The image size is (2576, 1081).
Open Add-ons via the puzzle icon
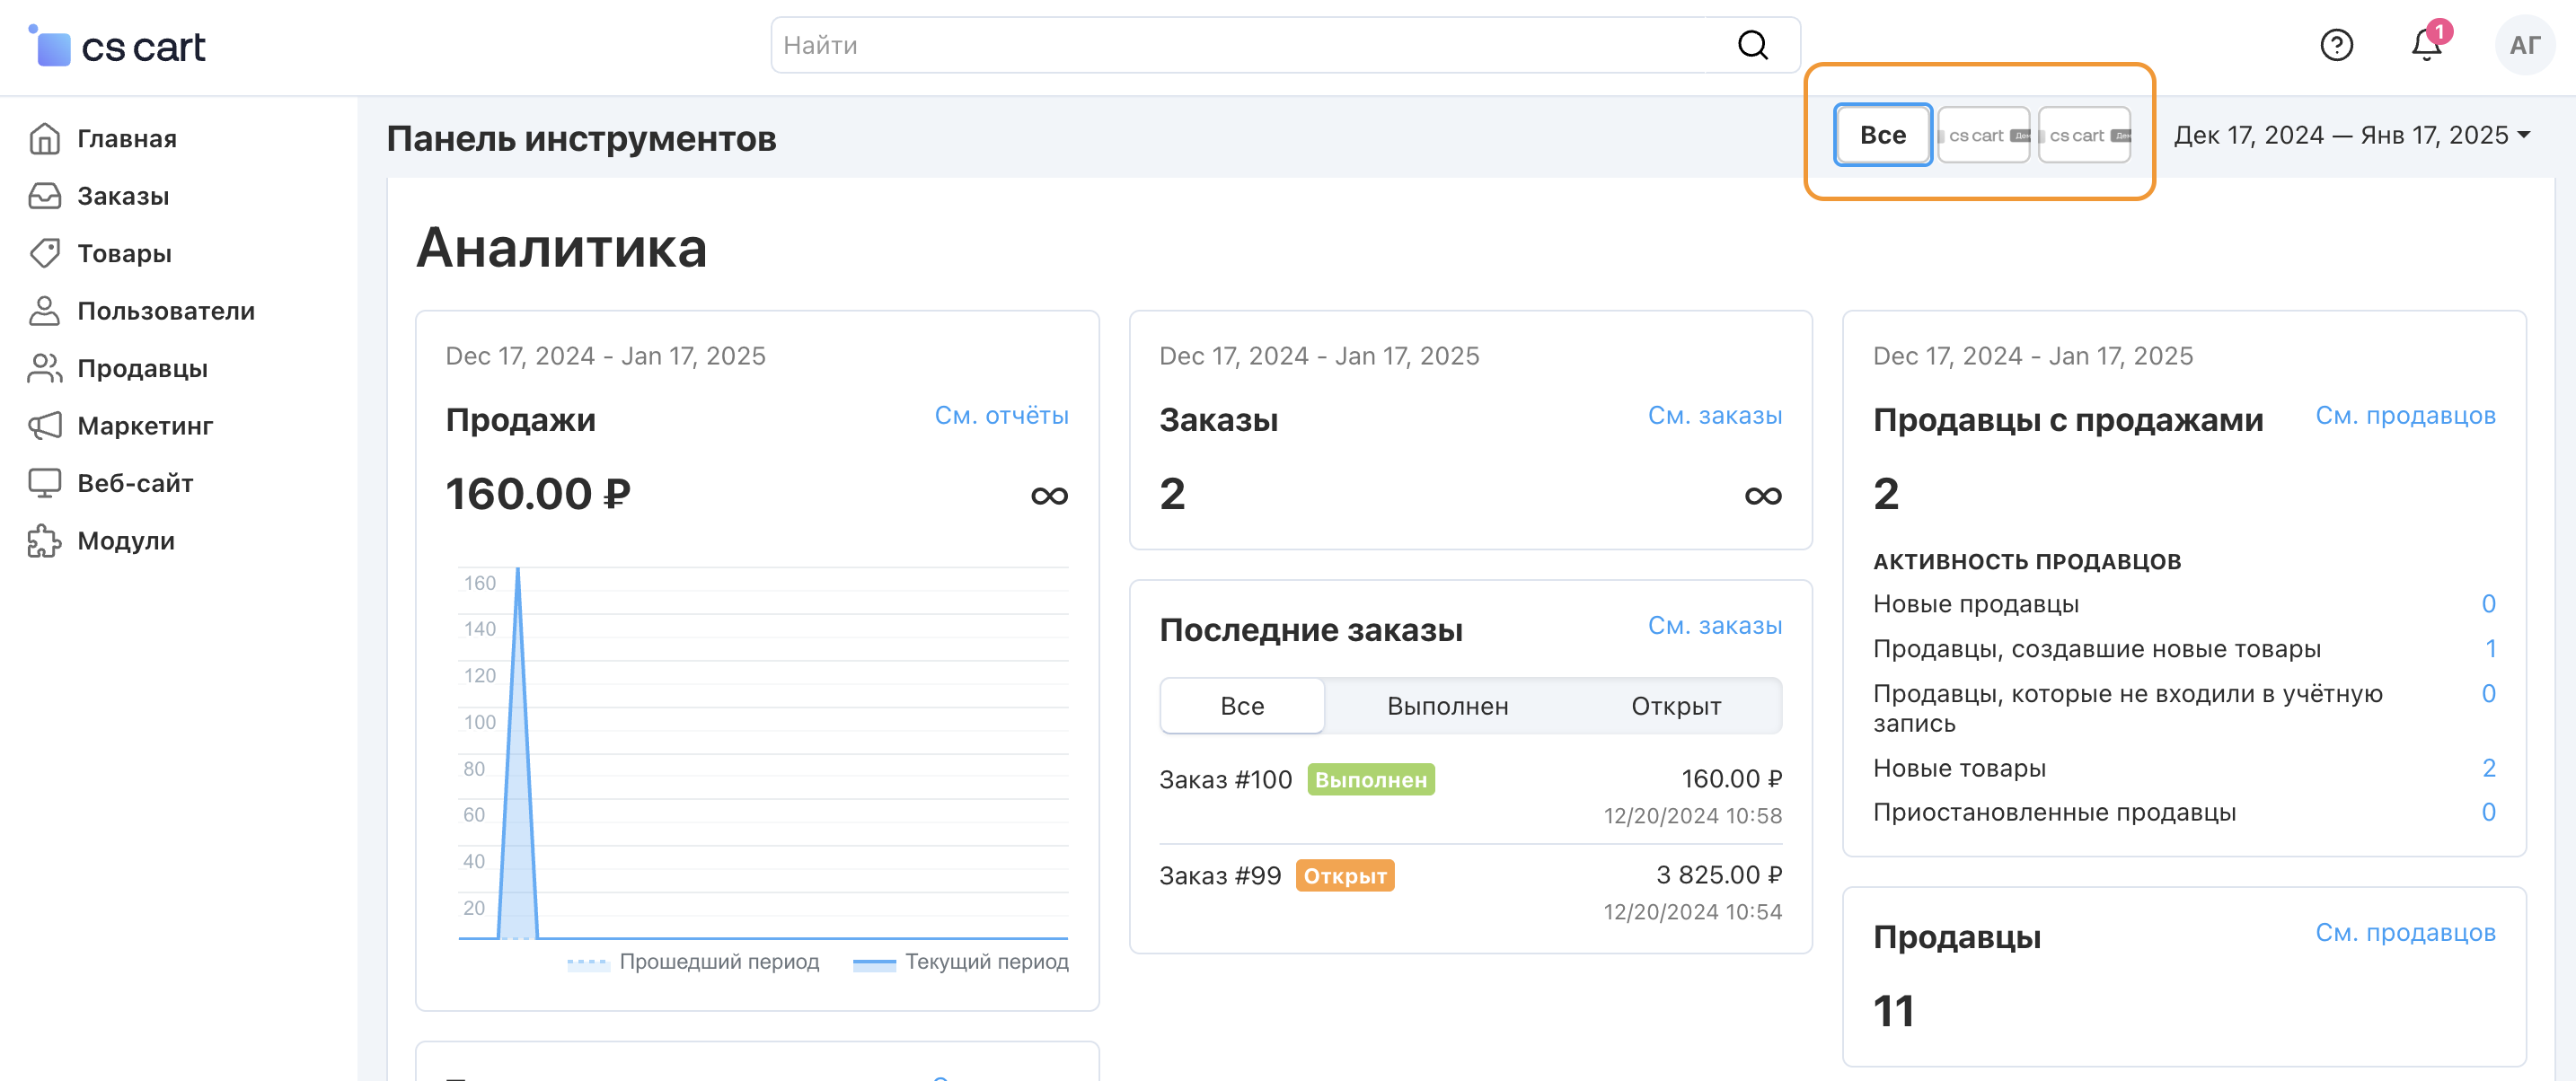pos(44,541)
